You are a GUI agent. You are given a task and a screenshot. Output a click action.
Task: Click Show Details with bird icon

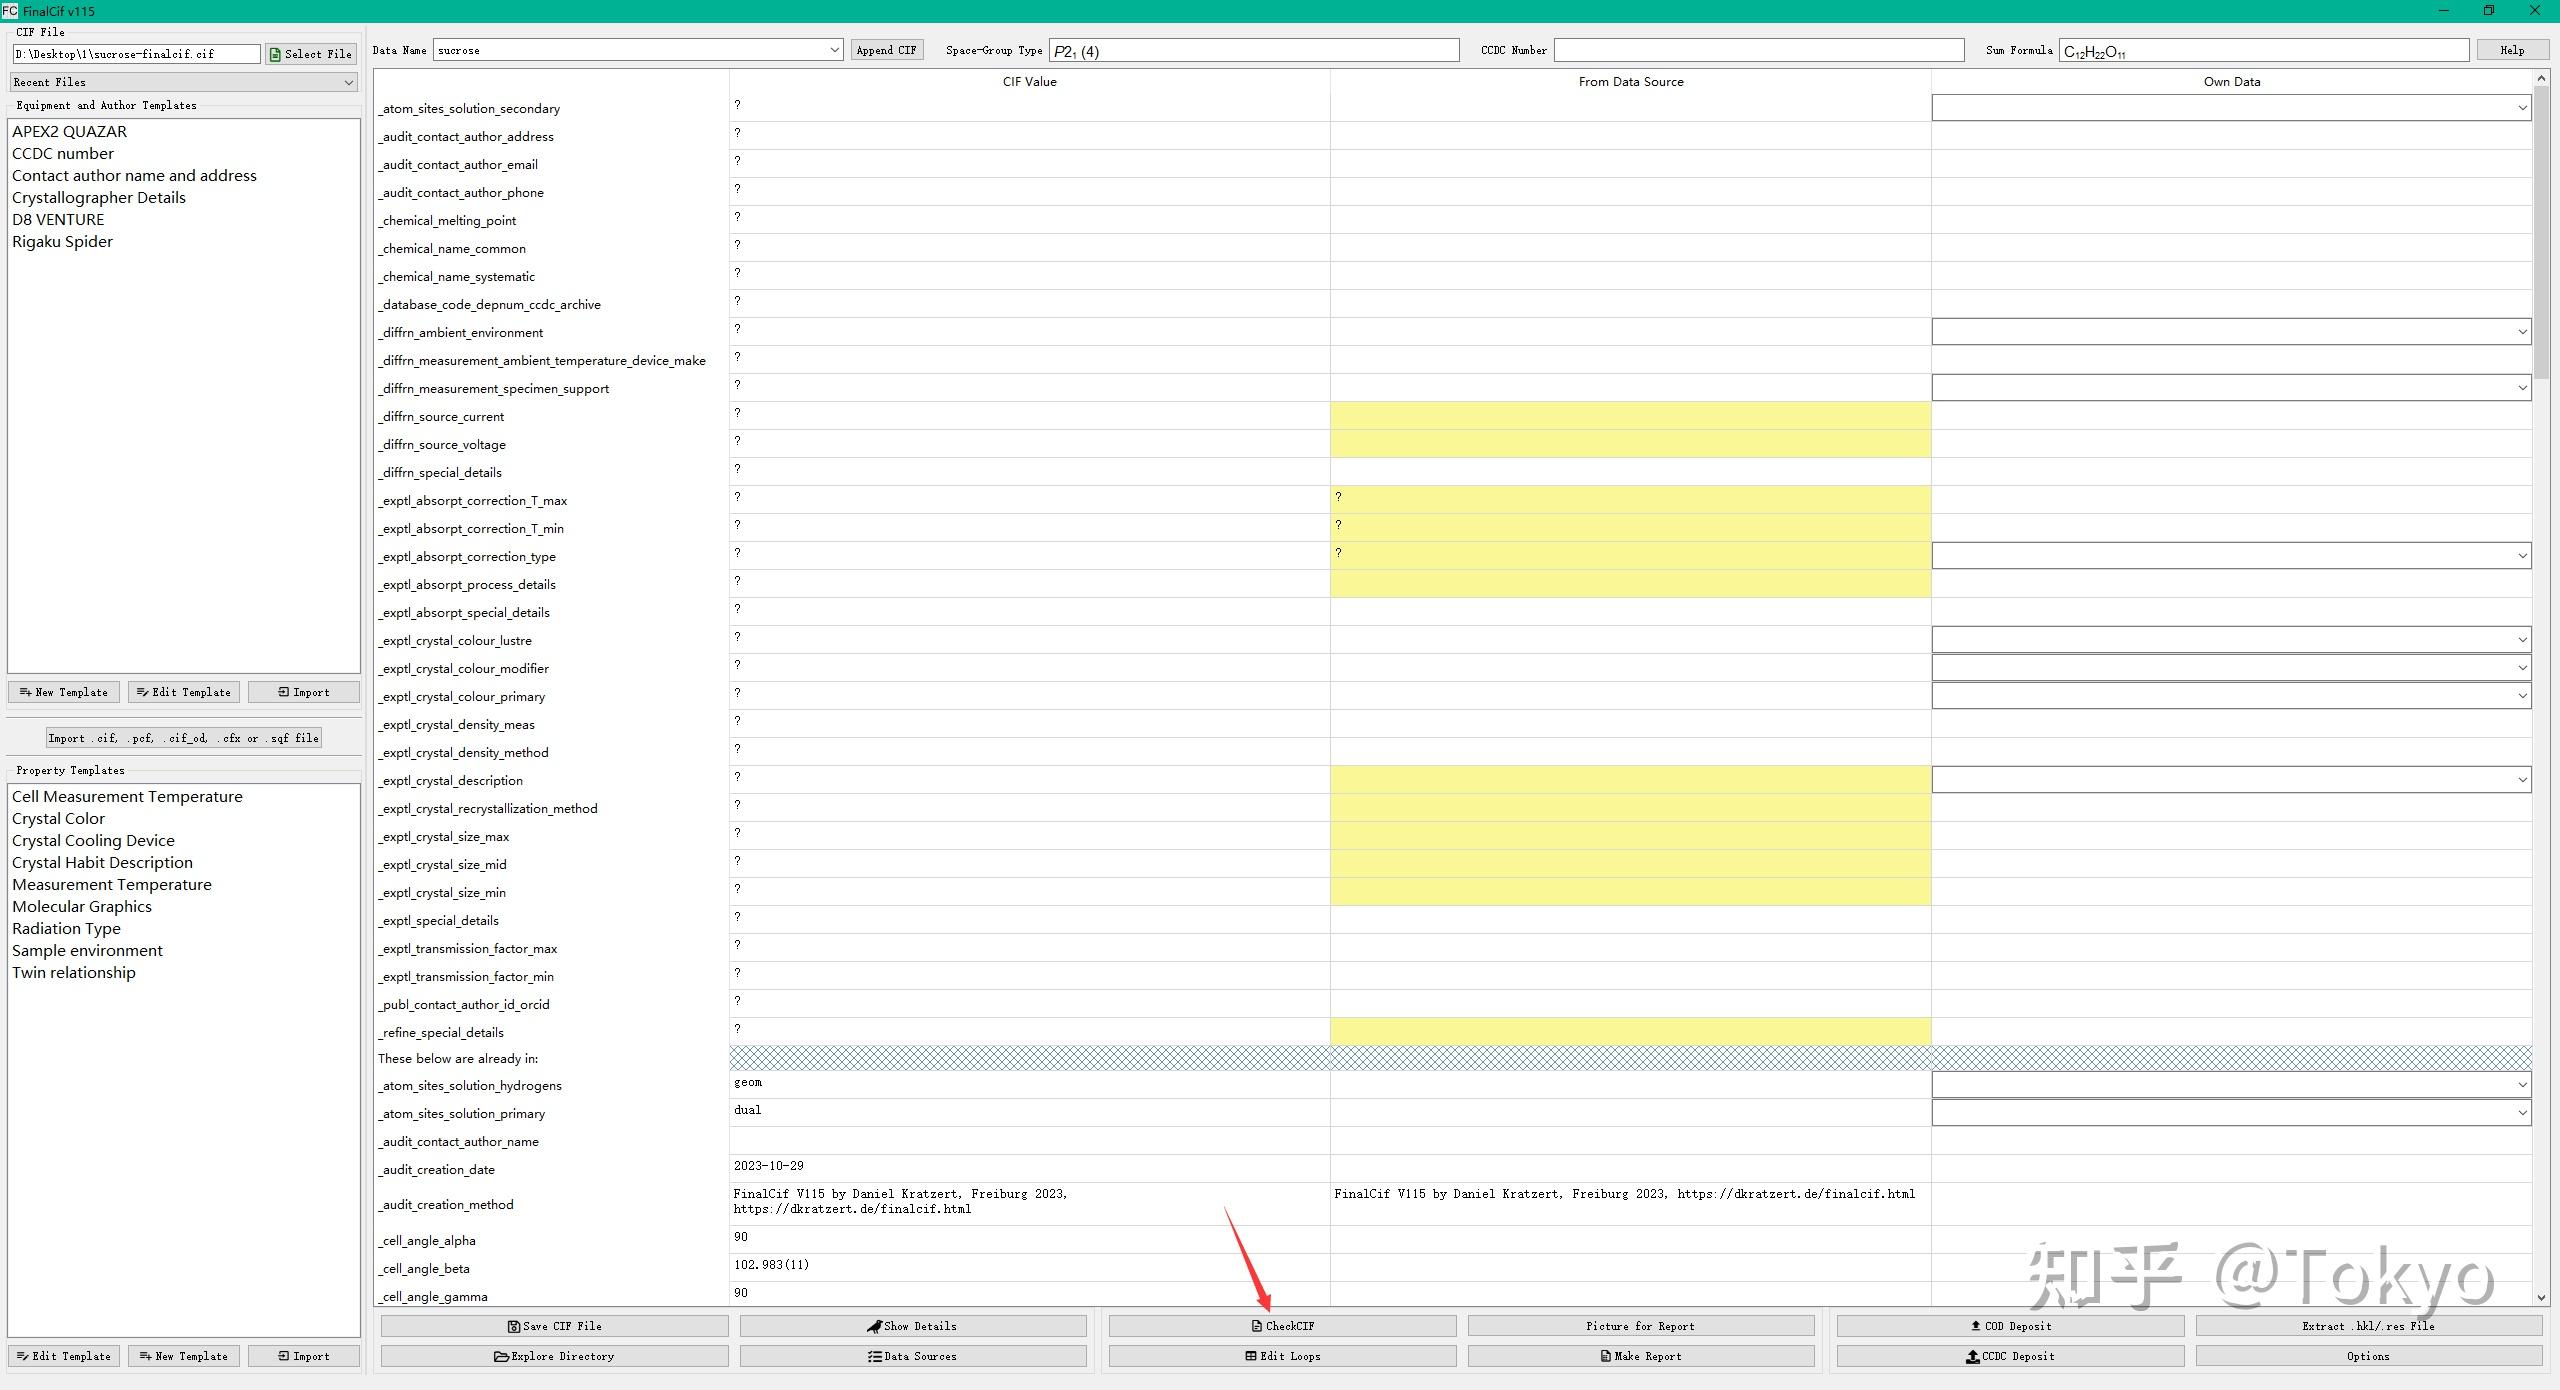point(912,1326)
